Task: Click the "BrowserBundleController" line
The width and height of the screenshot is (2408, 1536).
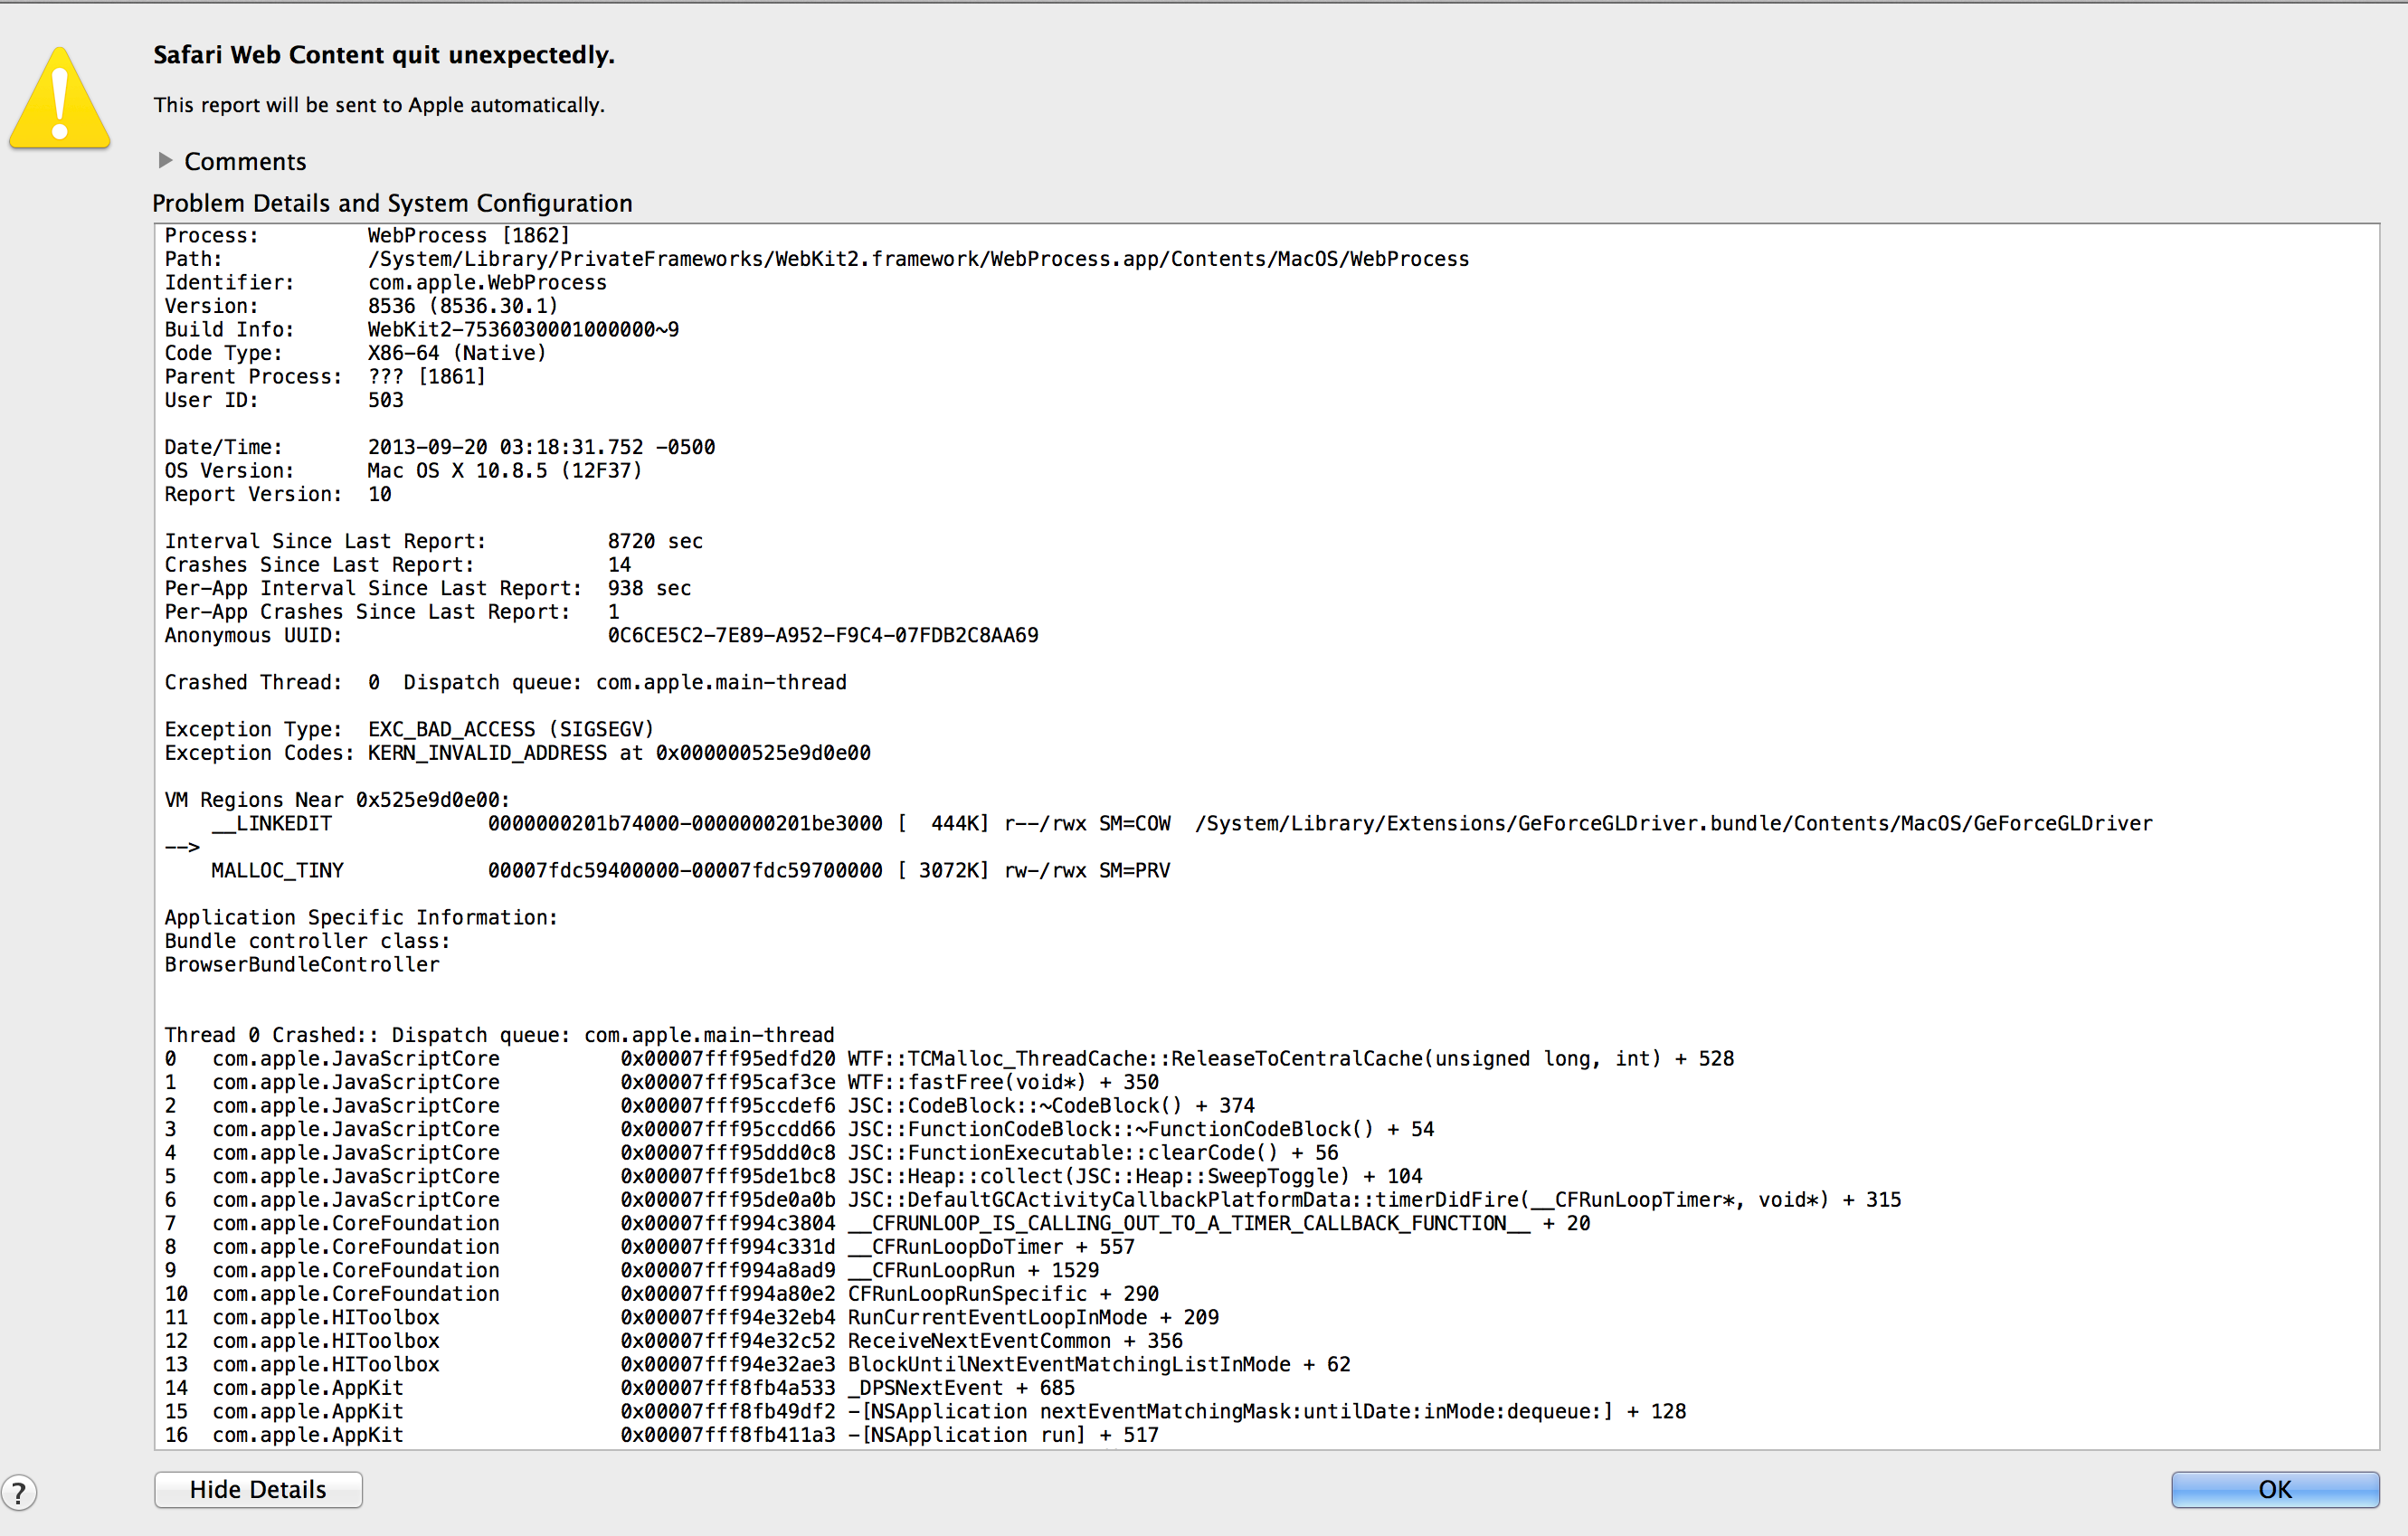Action: coord(302,965)
